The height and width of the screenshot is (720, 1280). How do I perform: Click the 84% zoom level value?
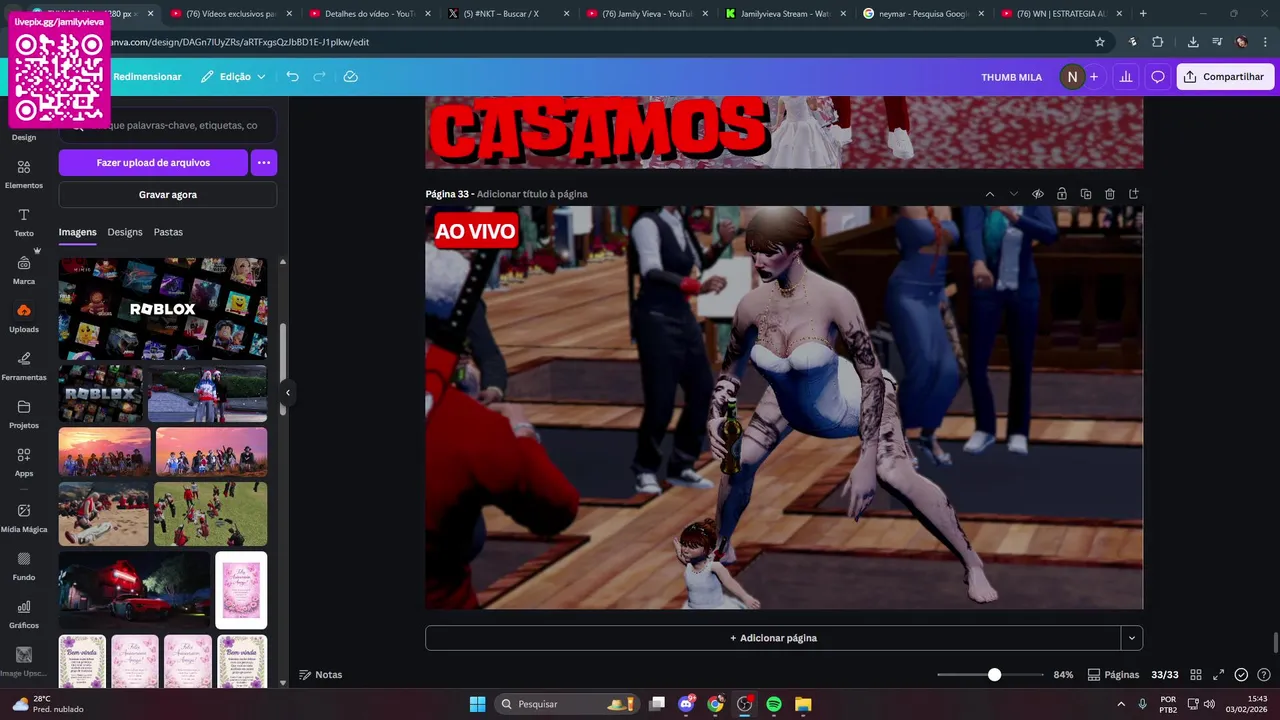tap(1063, 675)
